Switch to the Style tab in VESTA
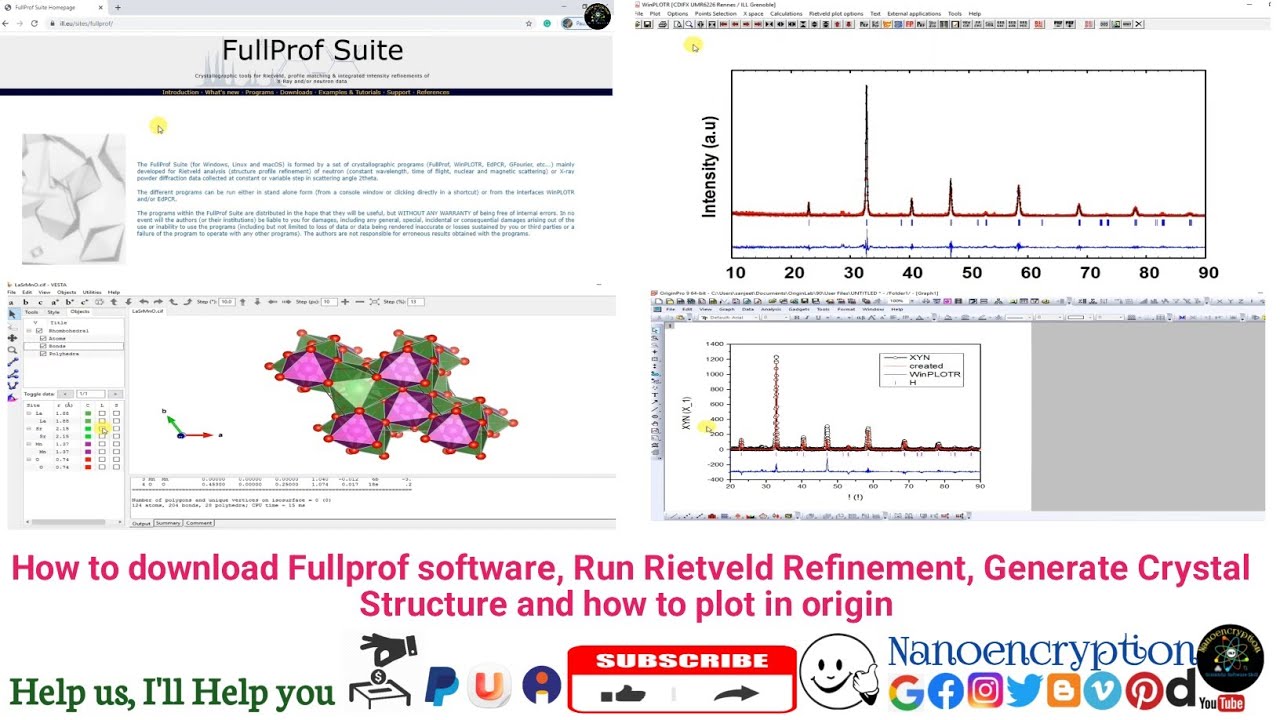Viewport: 1280px width, 720px height. tap(53, 312)
